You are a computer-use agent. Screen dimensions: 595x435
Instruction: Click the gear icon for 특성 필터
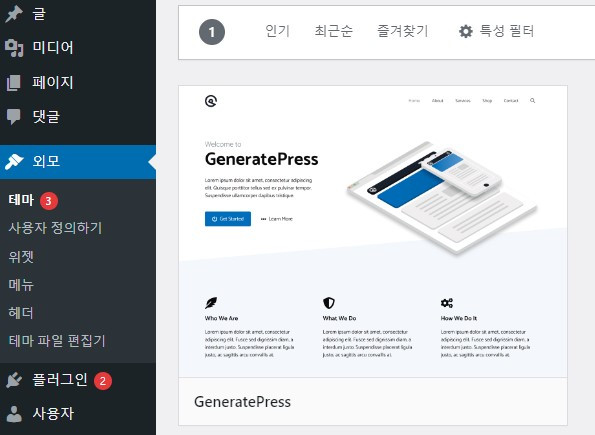pyautogui.click(x=466, y=31)
